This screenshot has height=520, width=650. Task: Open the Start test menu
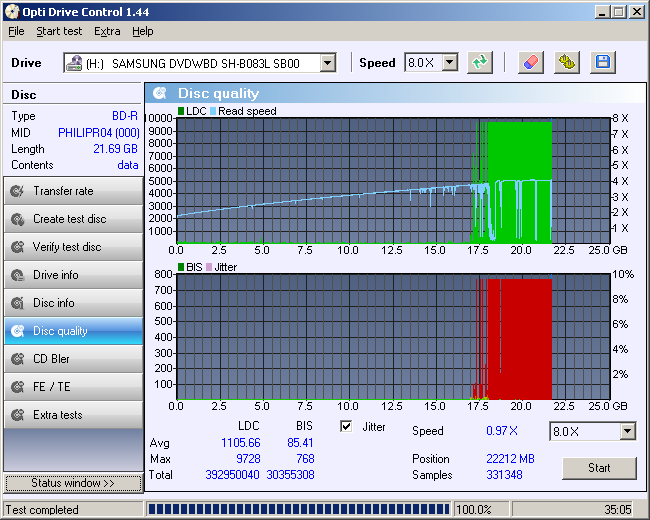click(x=59, y=31)
